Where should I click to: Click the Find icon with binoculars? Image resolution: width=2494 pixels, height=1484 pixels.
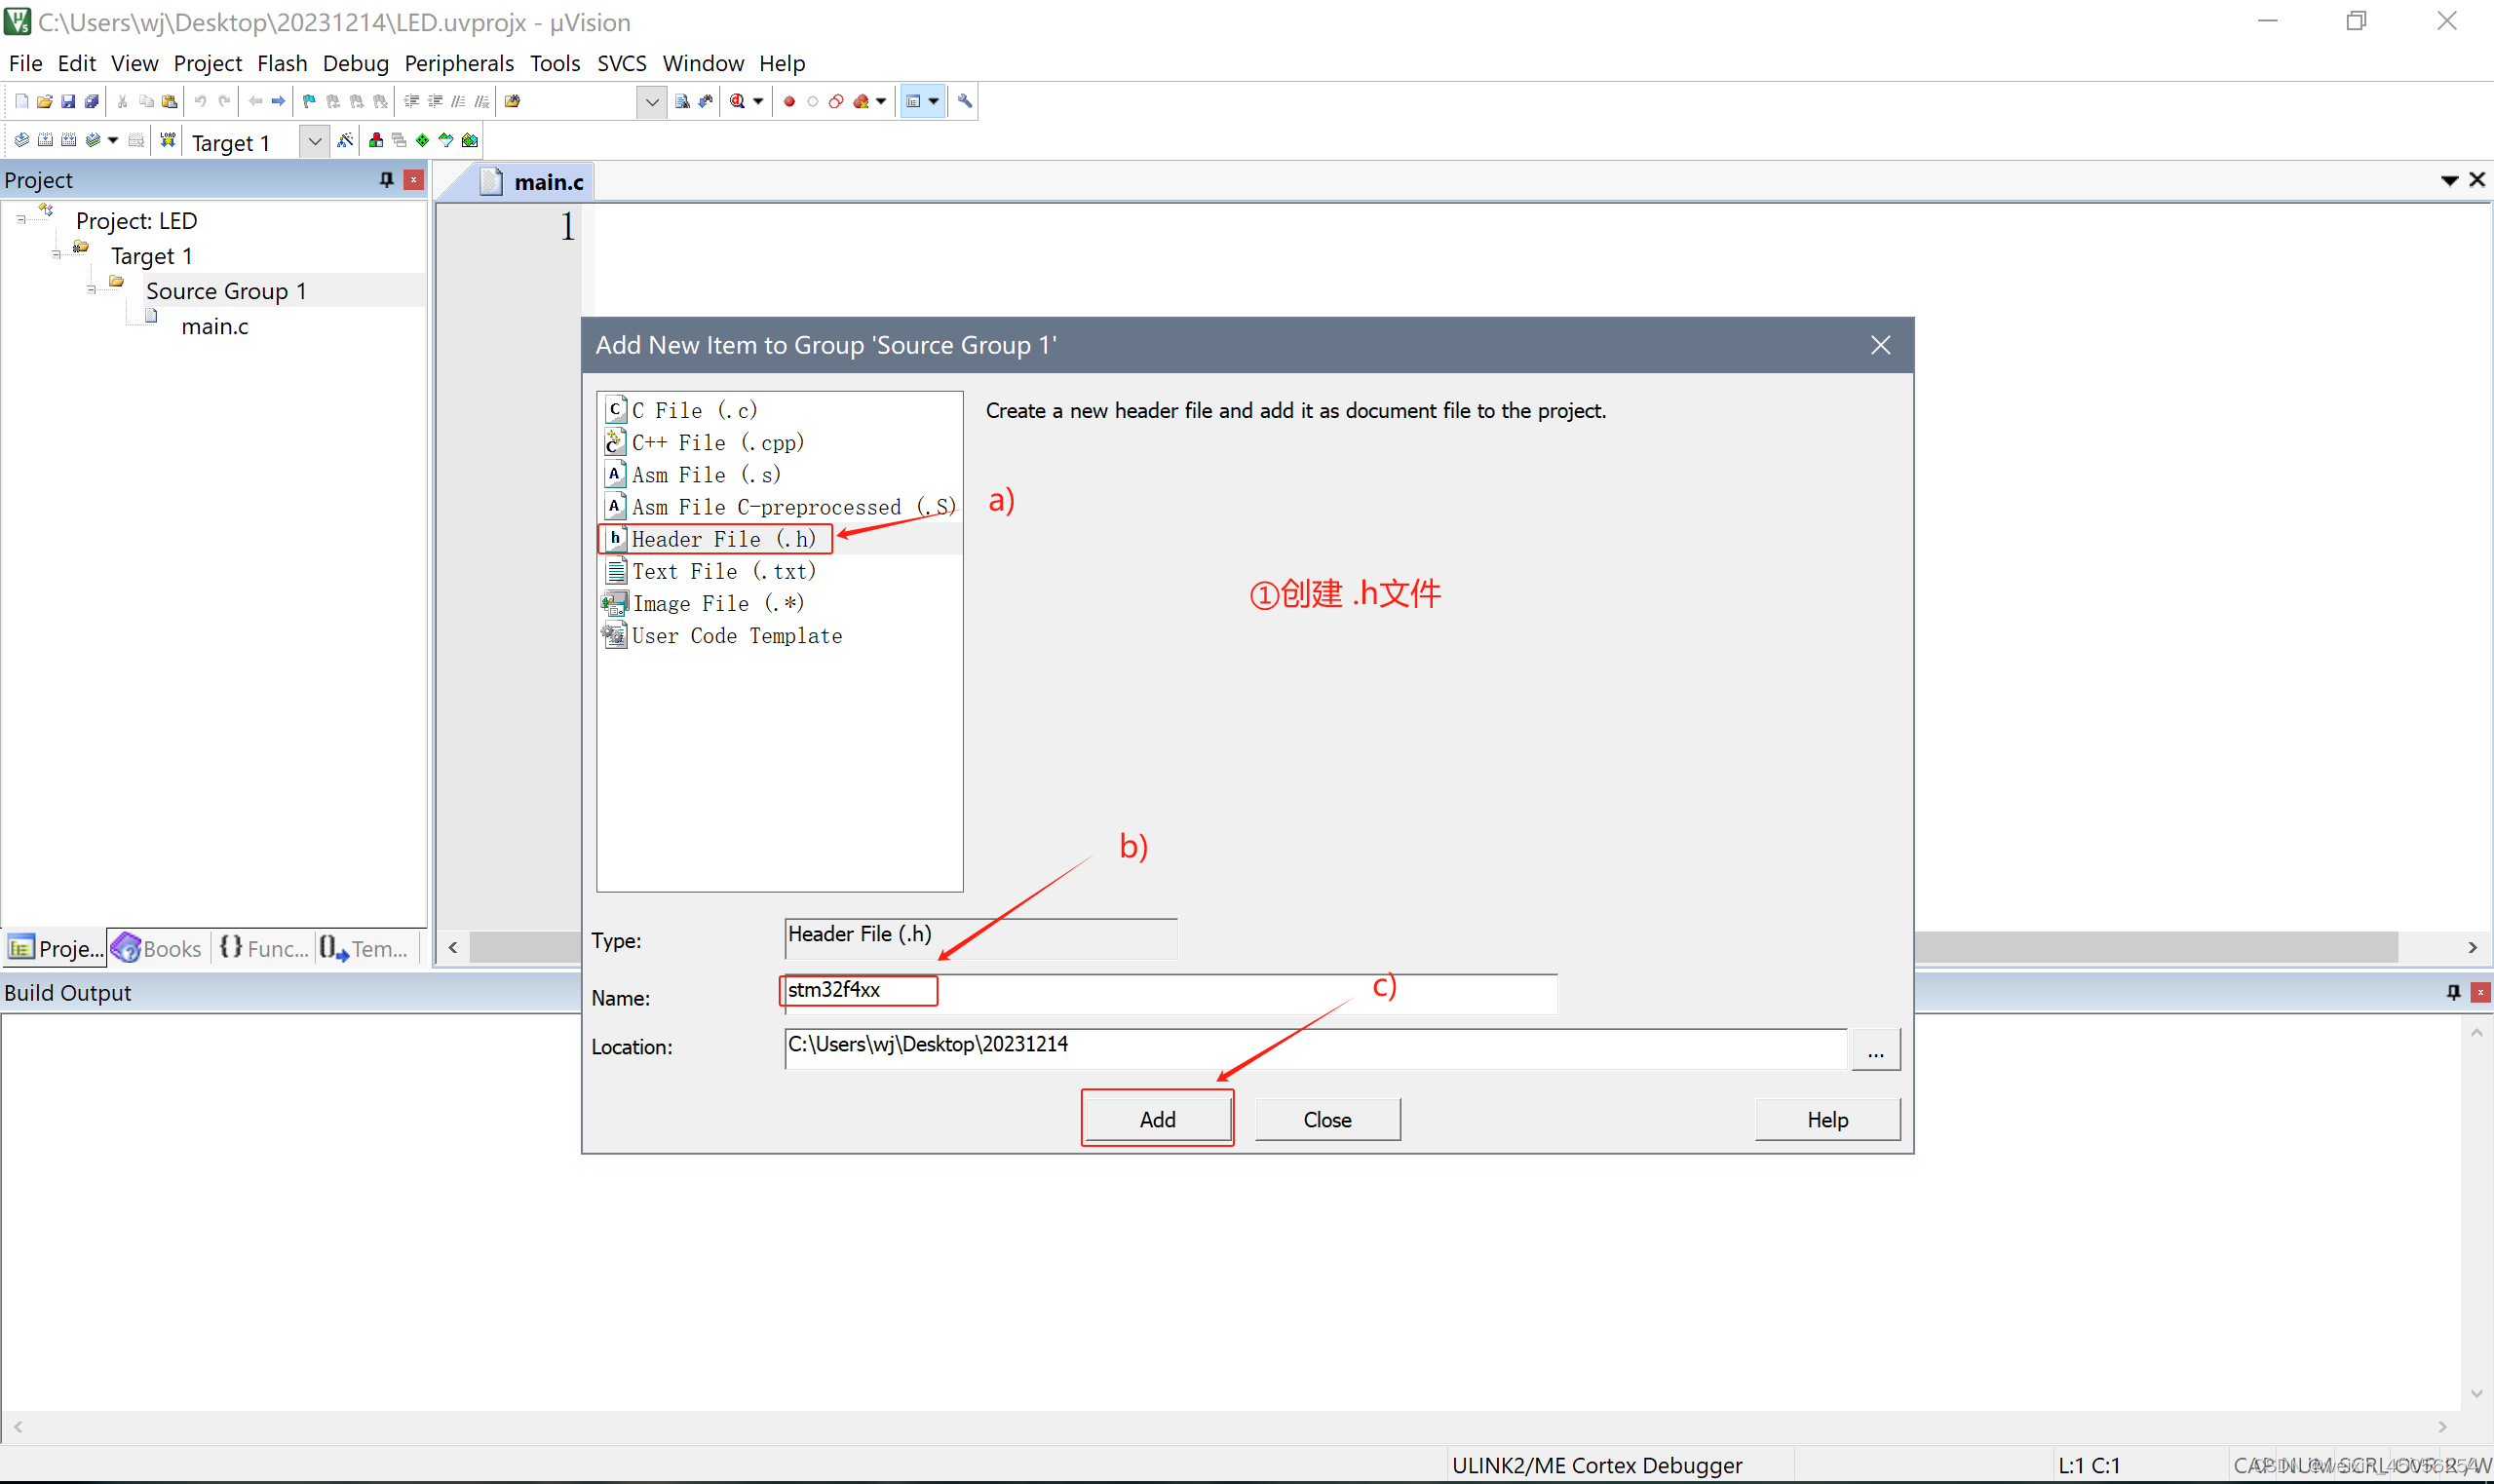[682, 101]
